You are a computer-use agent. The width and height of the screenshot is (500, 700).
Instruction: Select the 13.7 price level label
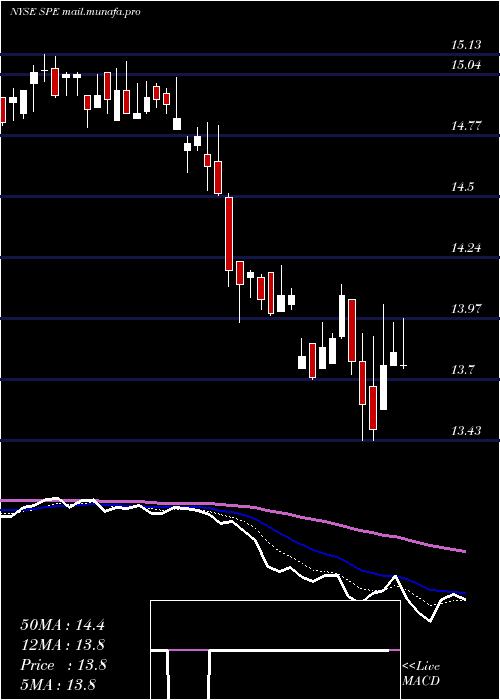[x=462, y=370]
